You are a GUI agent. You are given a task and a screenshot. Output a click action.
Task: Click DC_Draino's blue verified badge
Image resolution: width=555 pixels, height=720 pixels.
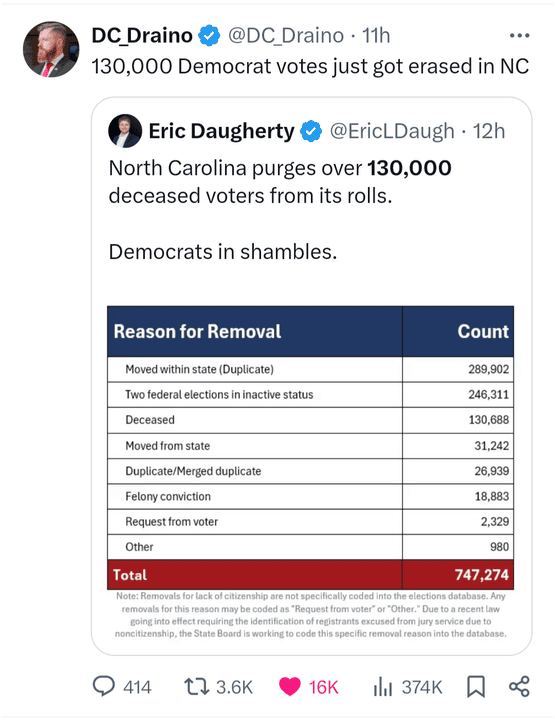pyautogui.click(x=209, y=36)
